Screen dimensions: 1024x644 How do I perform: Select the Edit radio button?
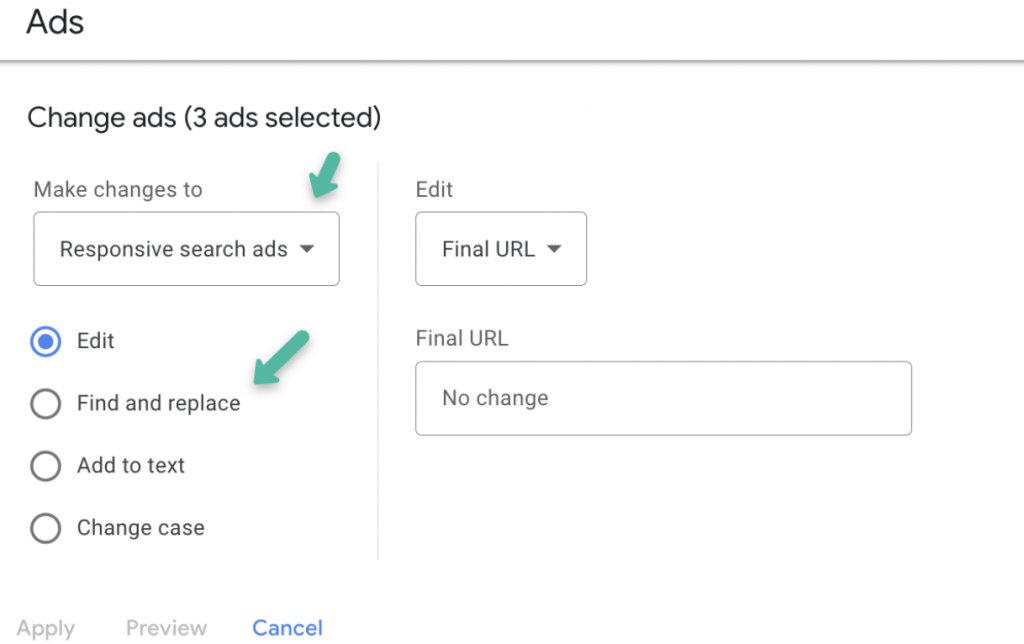(46, 342)
